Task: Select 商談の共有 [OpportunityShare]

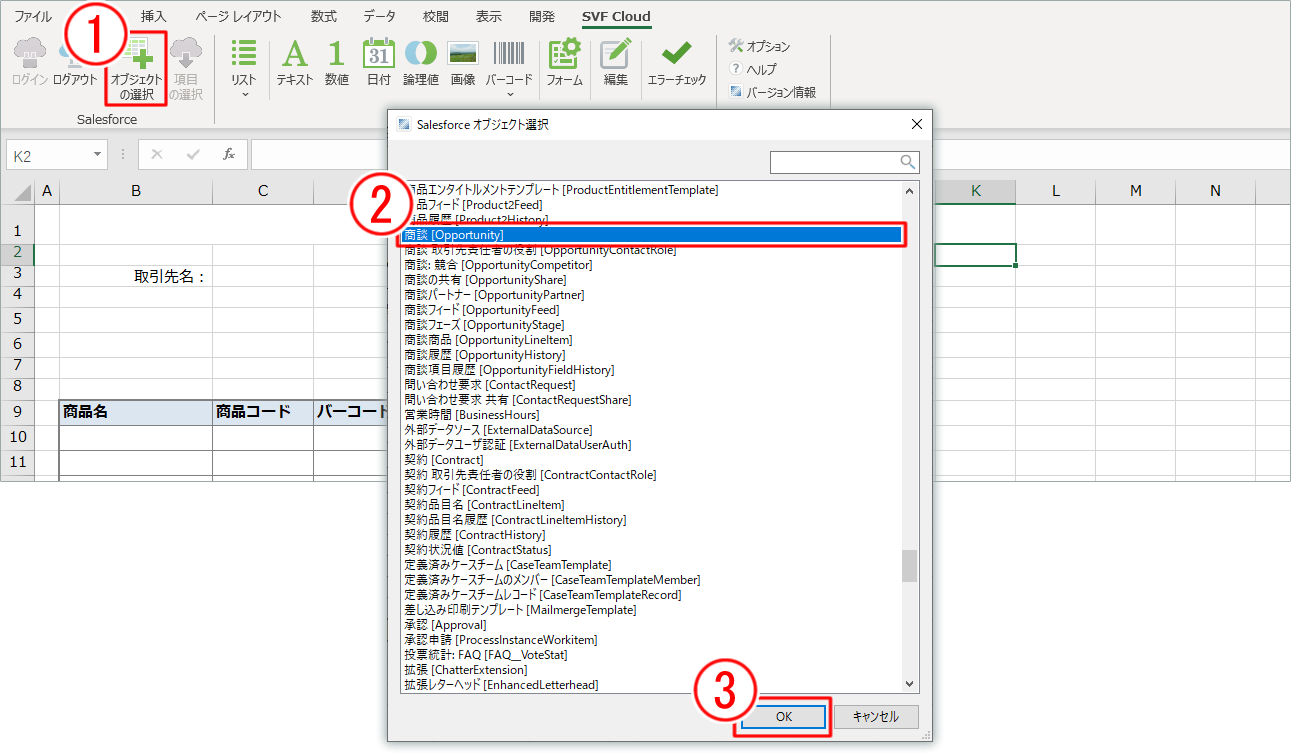Action: tap(485, 280)
